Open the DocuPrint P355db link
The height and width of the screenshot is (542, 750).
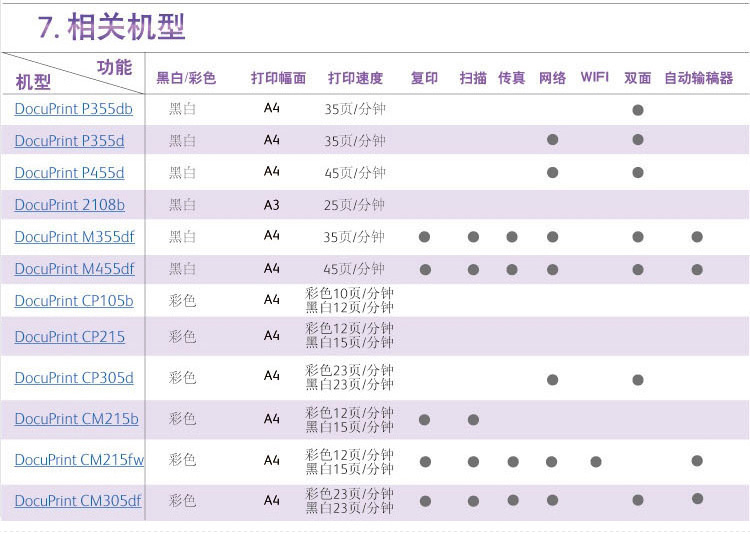pyautogui.click(x=74, y=109)
